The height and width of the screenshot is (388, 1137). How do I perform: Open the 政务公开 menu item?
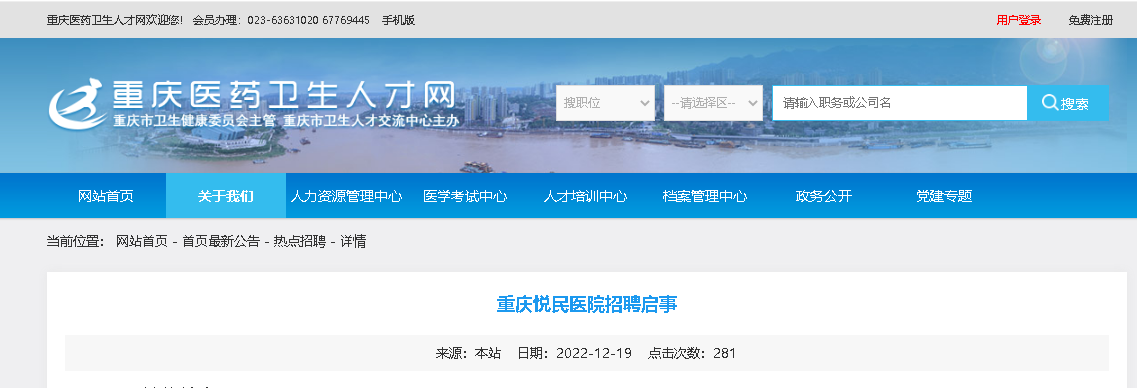[824, 196]
